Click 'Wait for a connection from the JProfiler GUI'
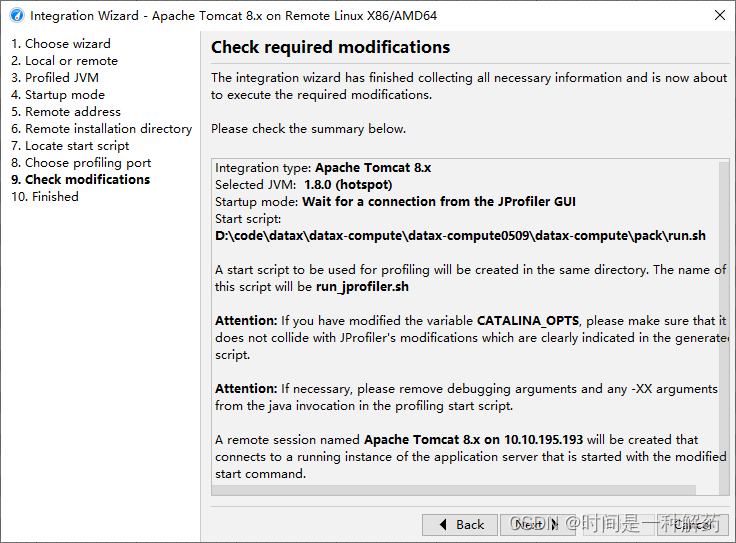736x543 pixels. (x=439, y=202)
